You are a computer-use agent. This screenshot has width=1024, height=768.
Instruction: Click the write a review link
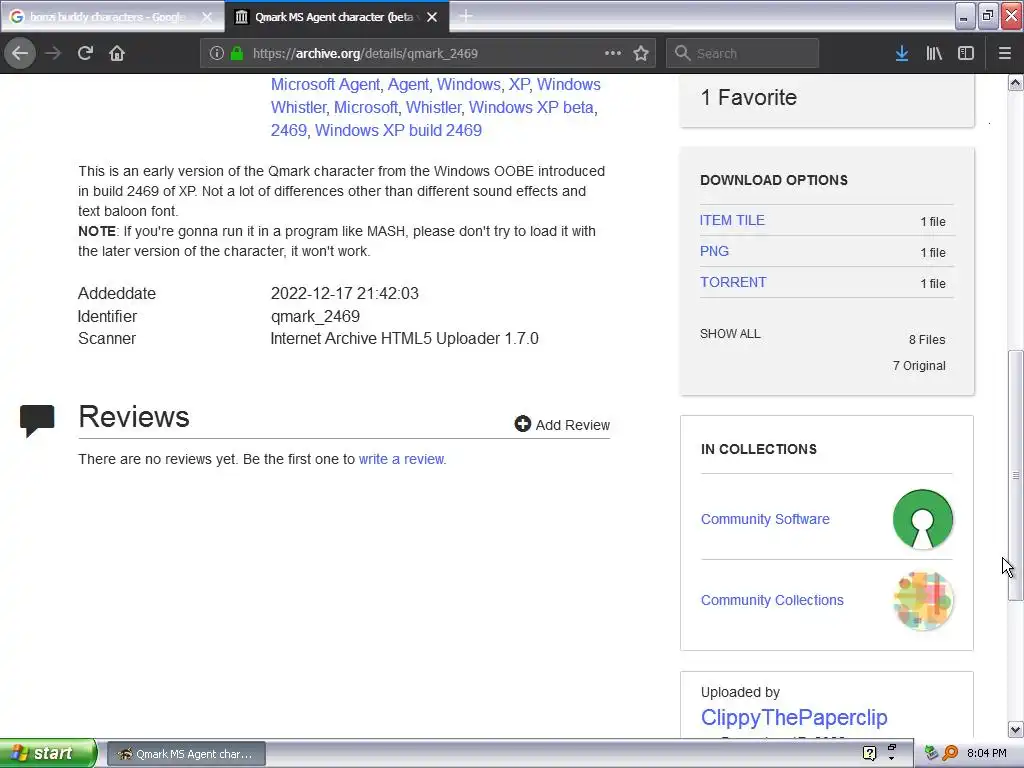tap(402, 459)
